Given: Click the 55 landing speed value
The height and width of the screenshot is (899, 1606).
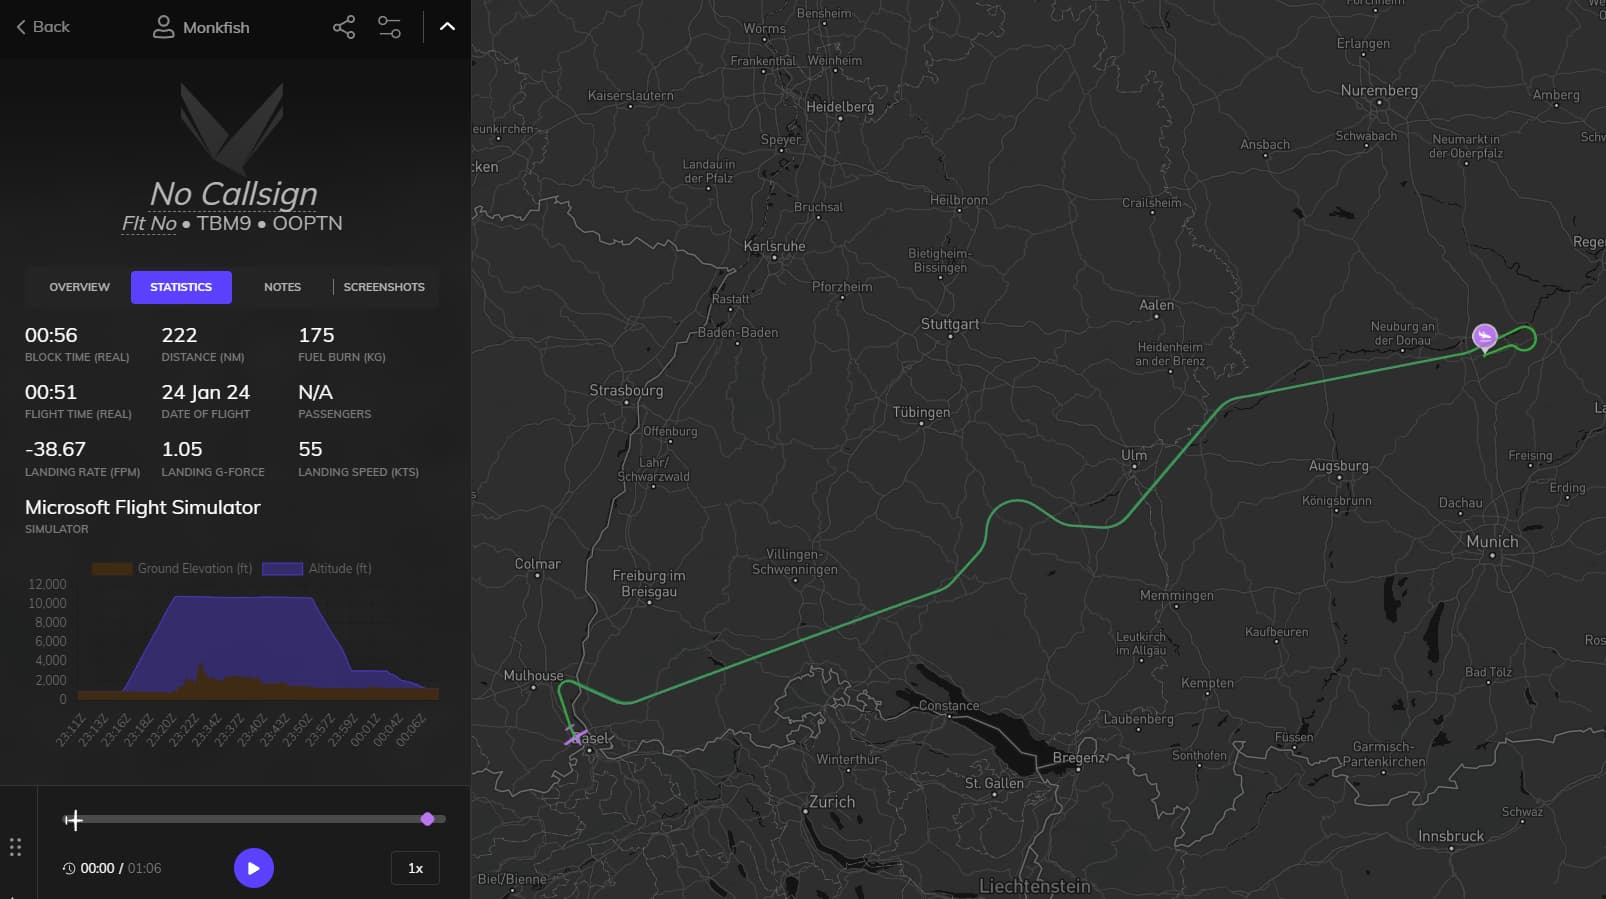Looking at the screenshot, I should (x=310, y=449).
